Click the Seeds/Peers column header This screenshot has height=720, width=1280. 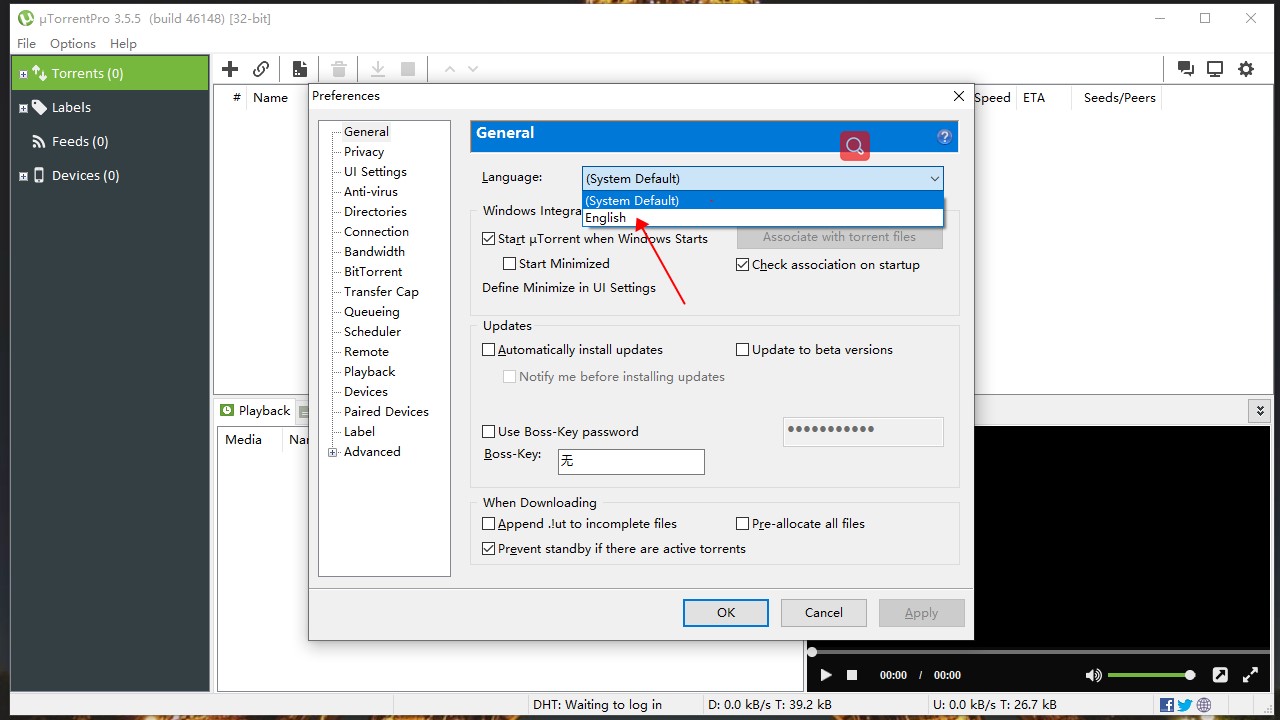1120,98
